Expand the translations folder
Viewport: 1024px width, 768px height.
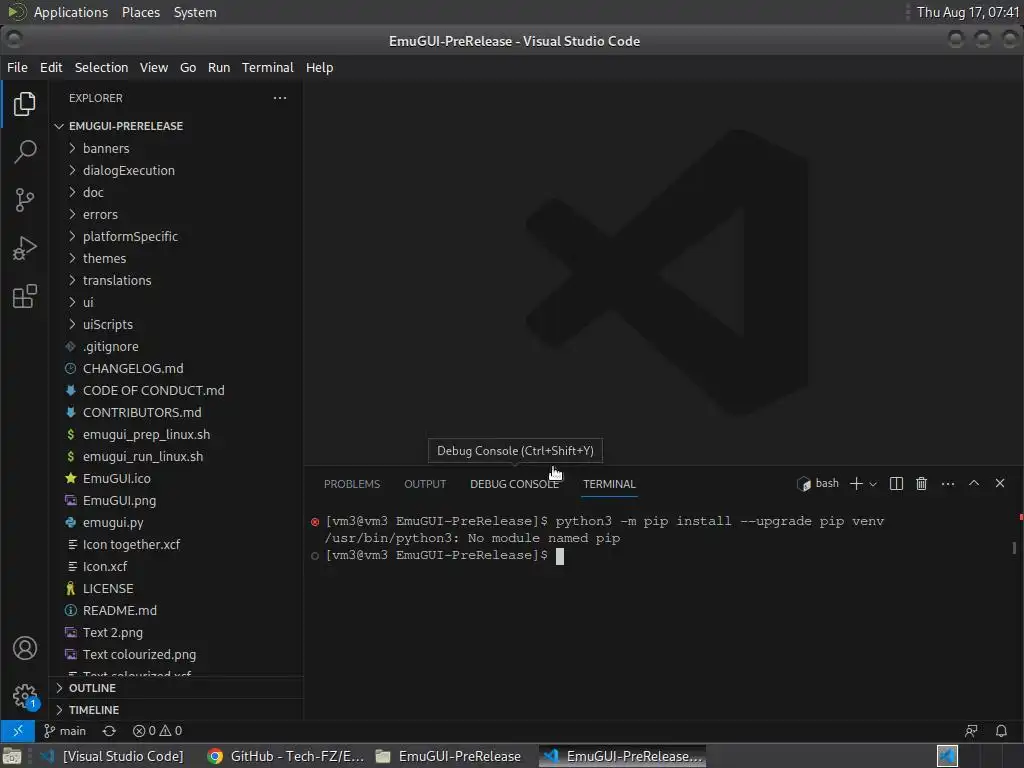coord(176,280)
